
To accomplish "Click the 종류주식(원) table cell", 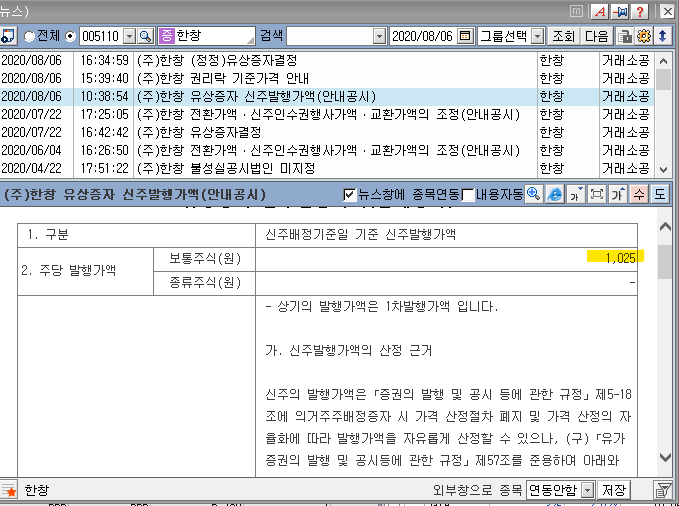I will 204,283.
